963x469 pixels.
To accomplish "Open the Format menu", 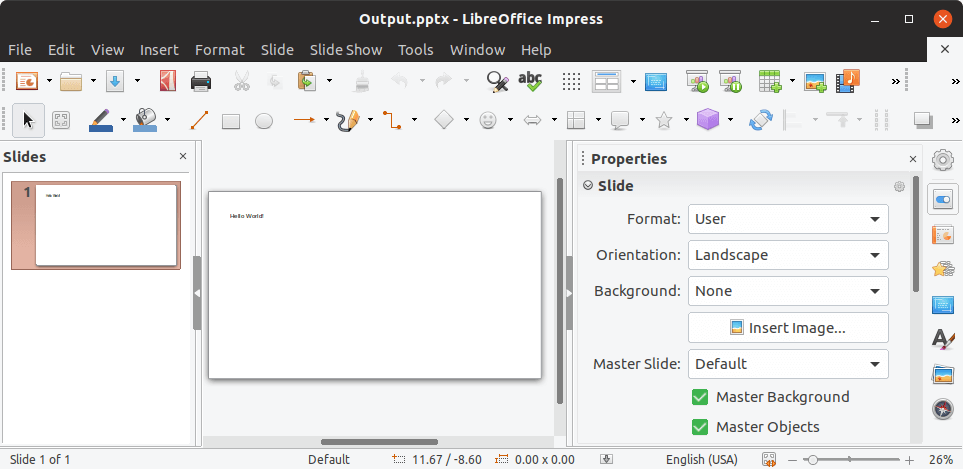I will click(x=219, y=50).
